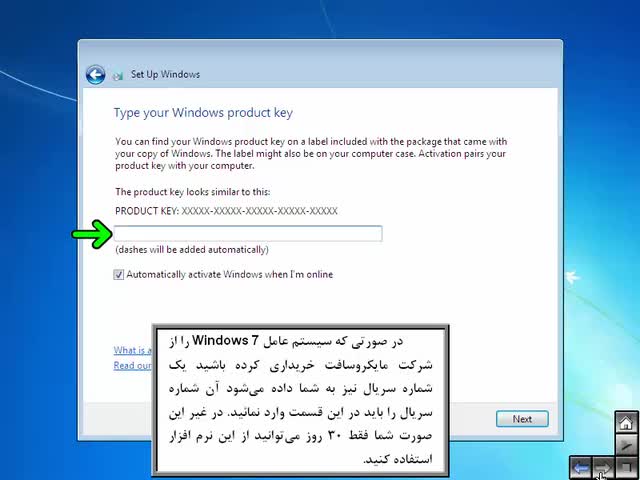Toggle Automatically activate Windows when I'm online checkbox
640x480 pixels.
[x=118, y=275]
